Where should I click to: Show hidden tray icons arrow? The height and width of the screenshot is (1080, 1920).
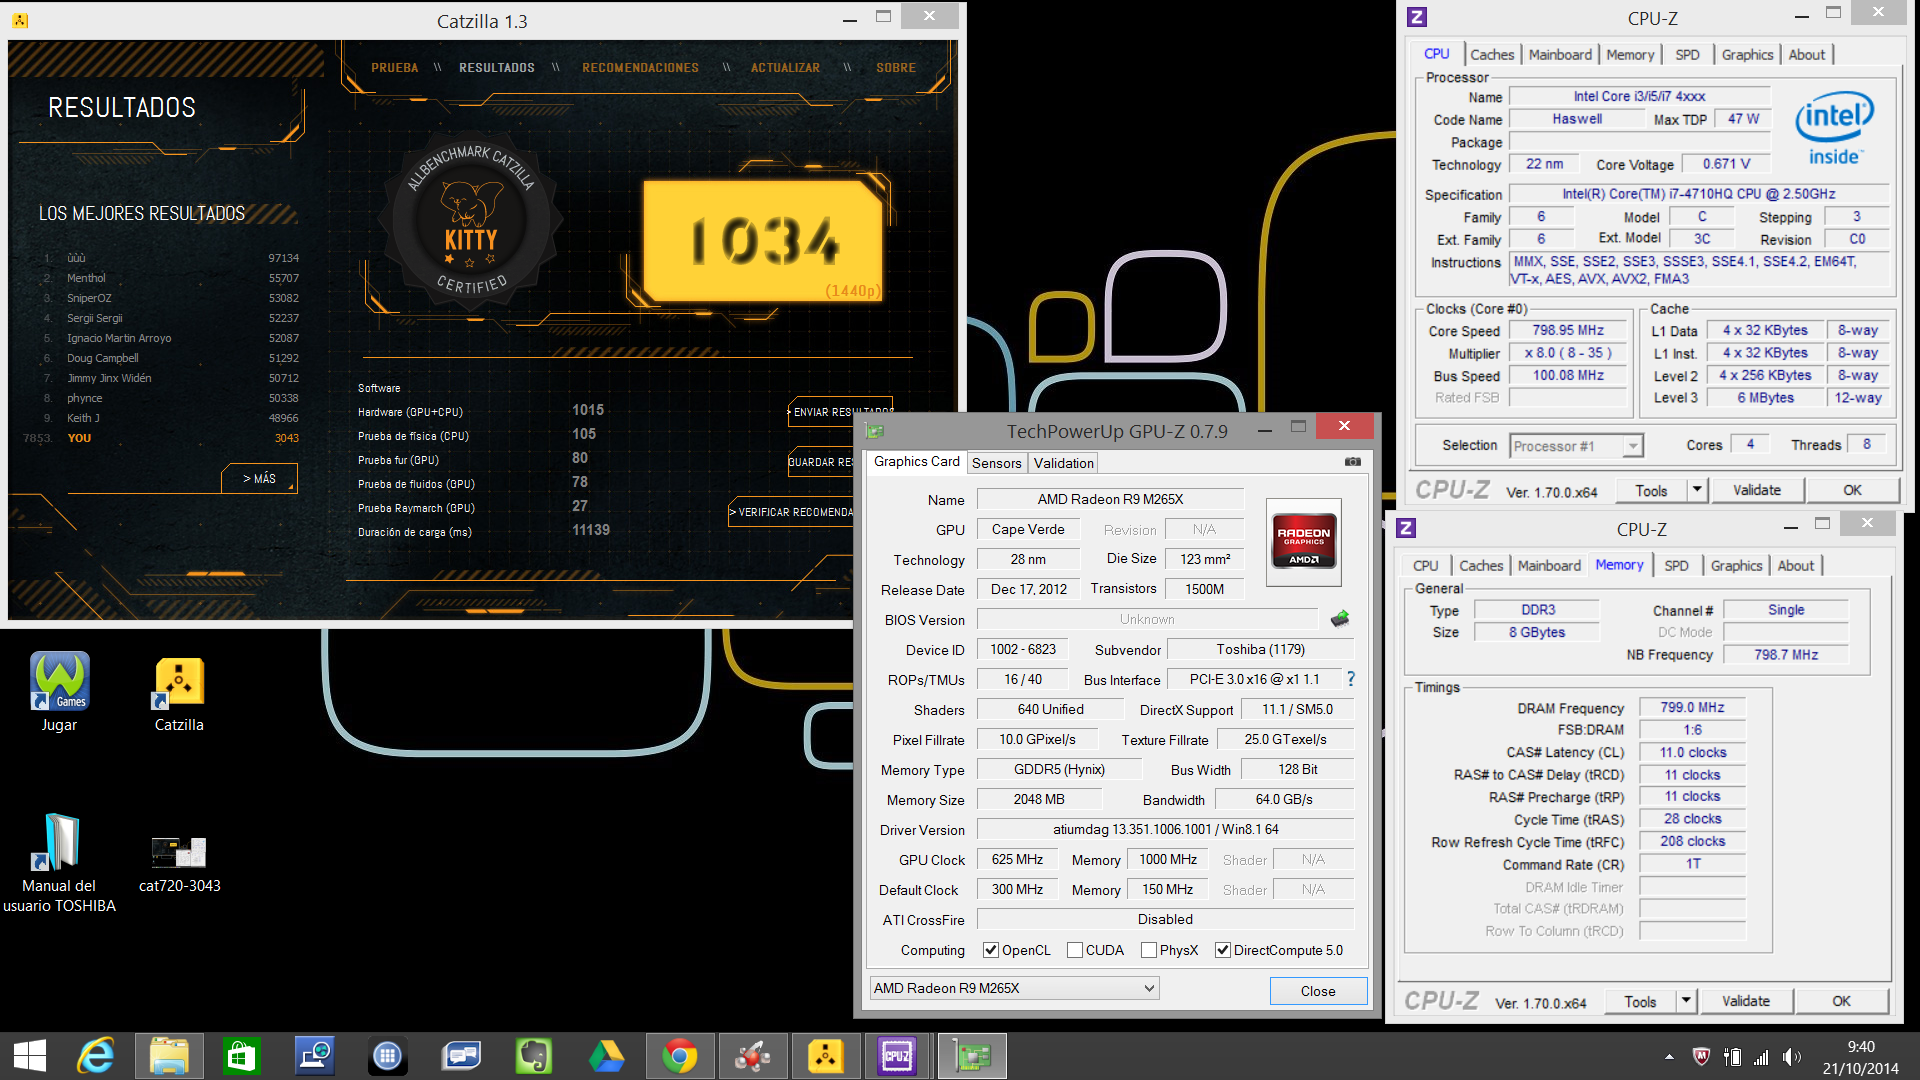coord(1669,1057)
